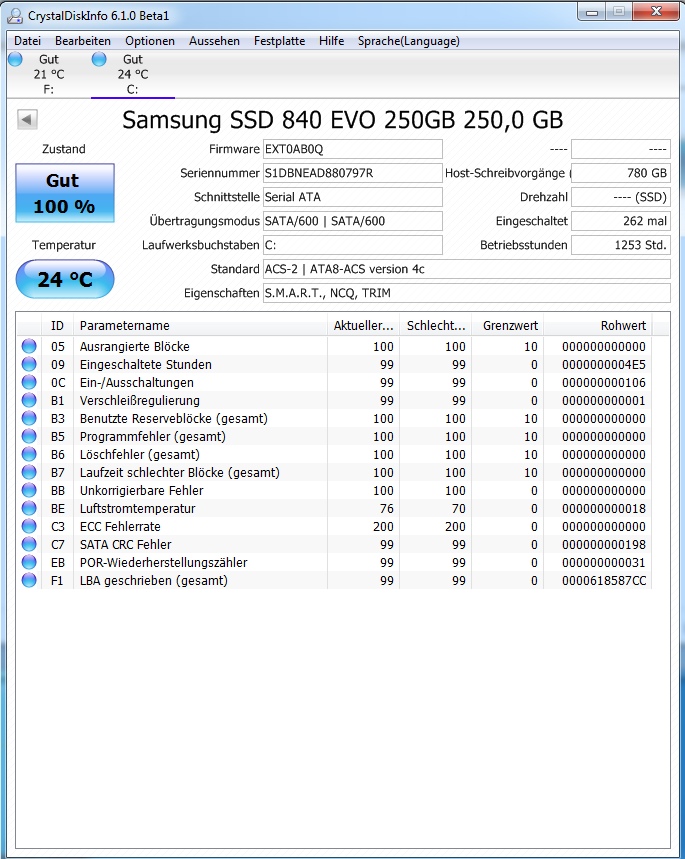This screenshot has height=859, width=685.
Task: Click raw value 000000000031
Action: click(x=604, y=562)
